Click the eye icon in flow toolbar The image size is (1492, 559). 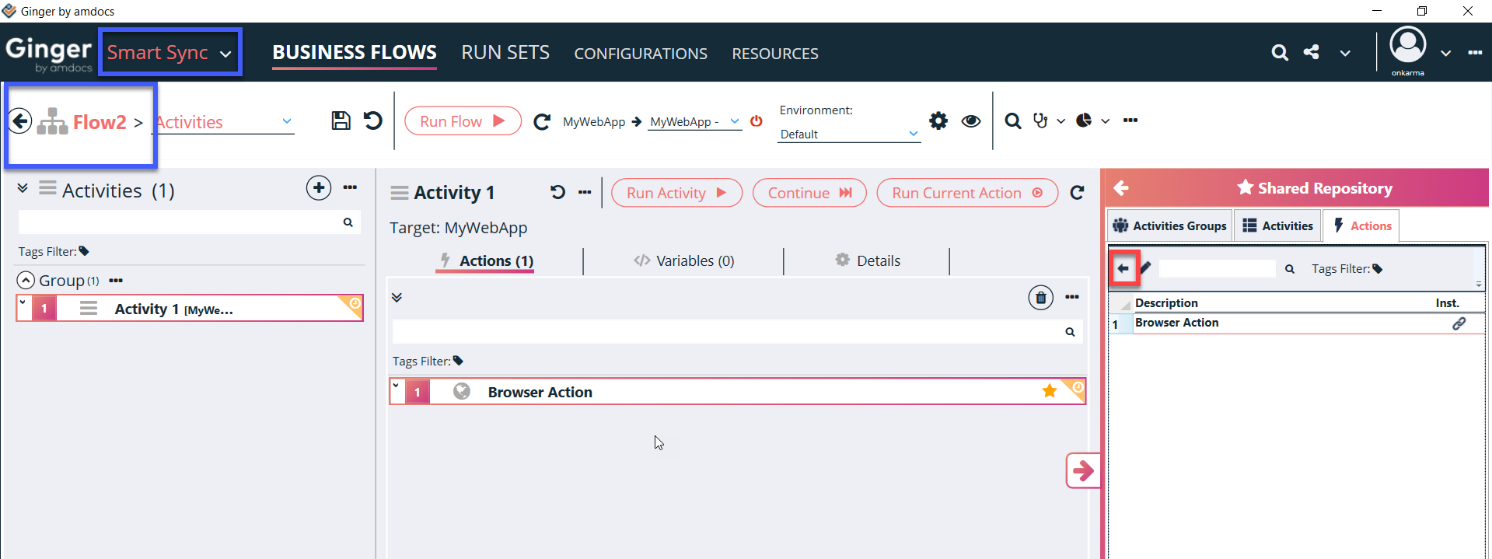[971, 121]
